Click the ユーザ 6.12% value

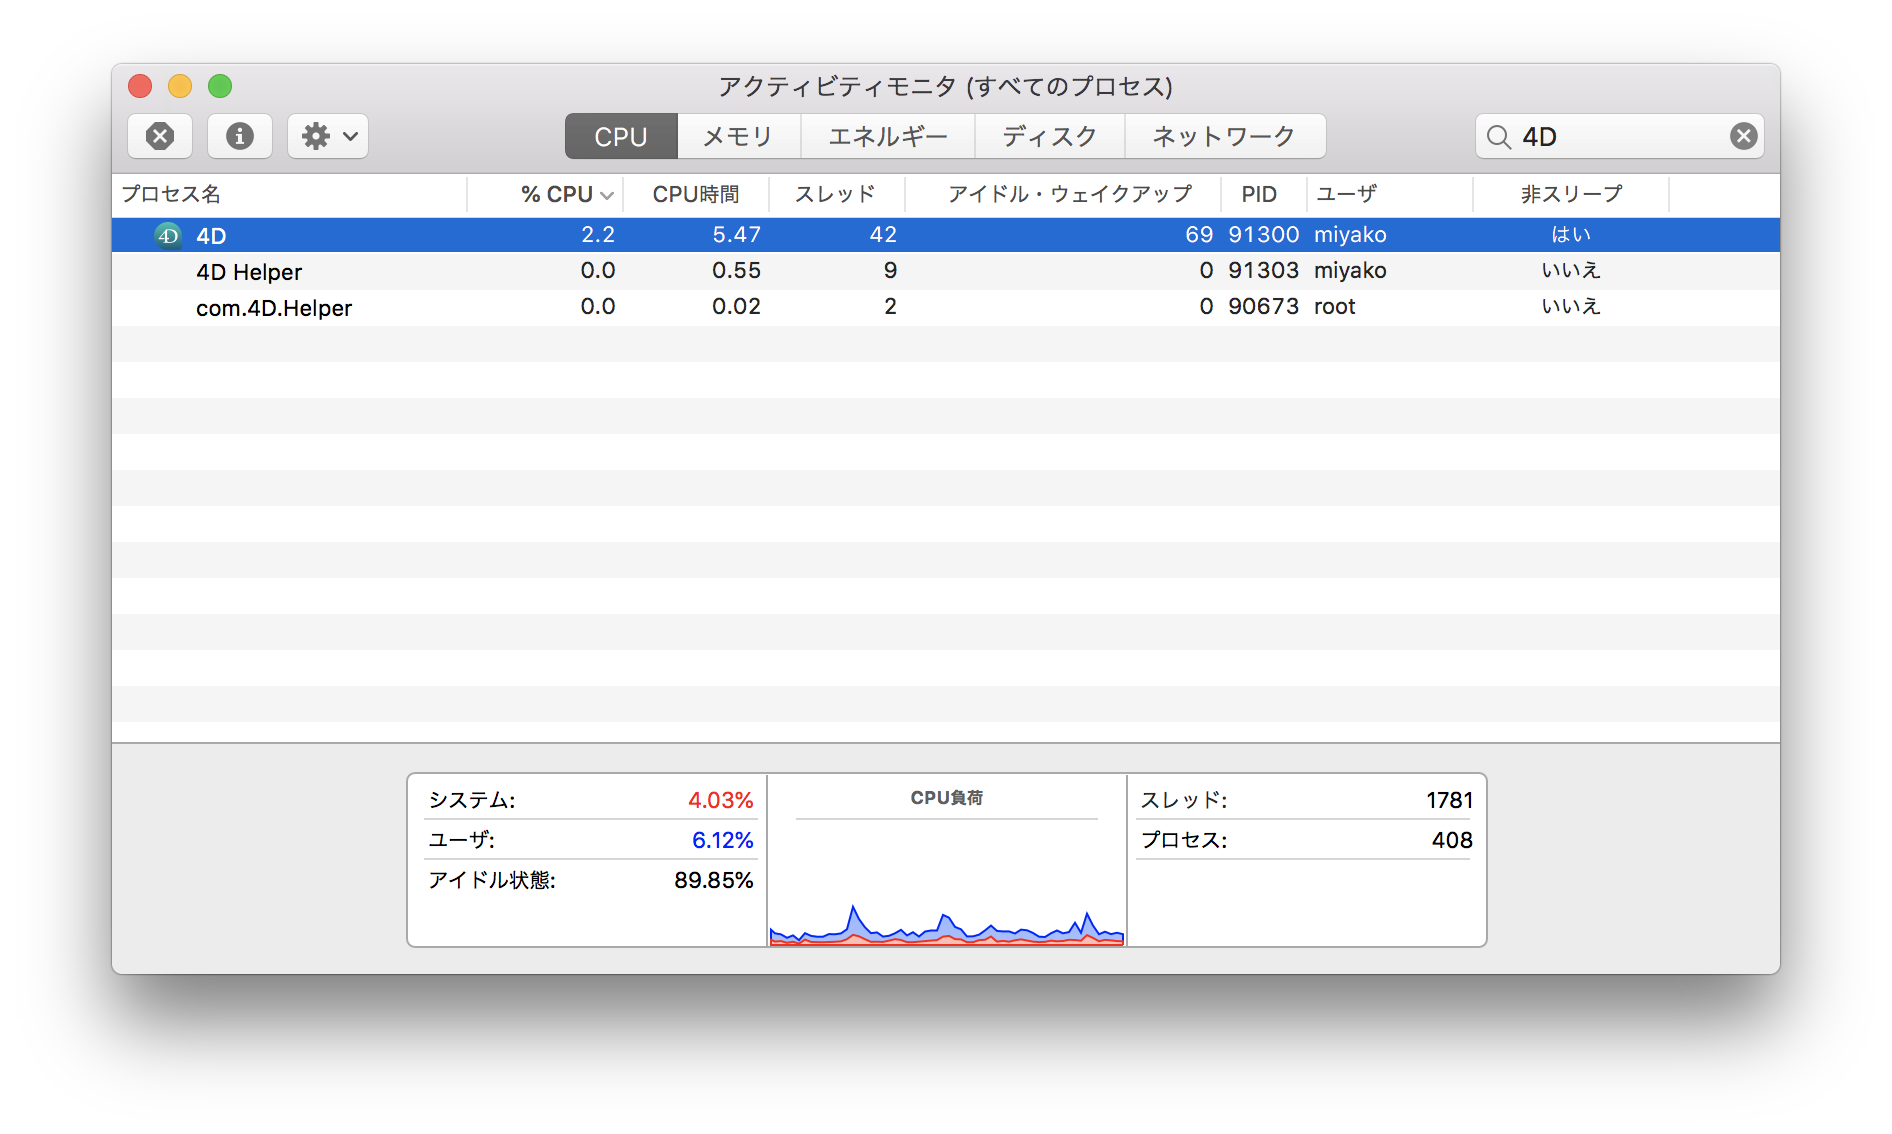coord(722,840)
